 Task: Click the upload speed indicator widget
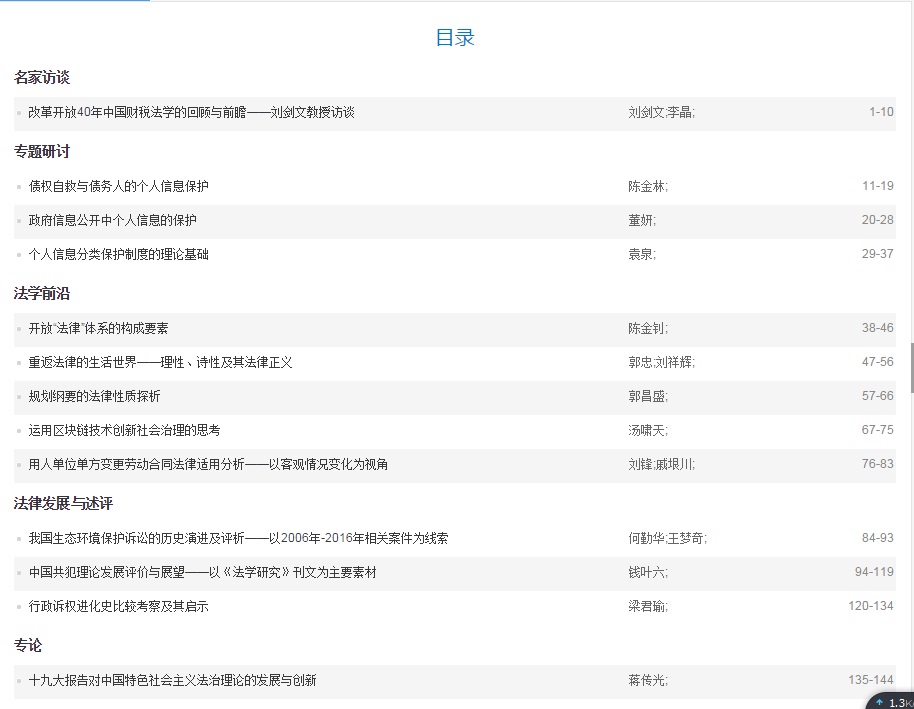pos(891,701)
